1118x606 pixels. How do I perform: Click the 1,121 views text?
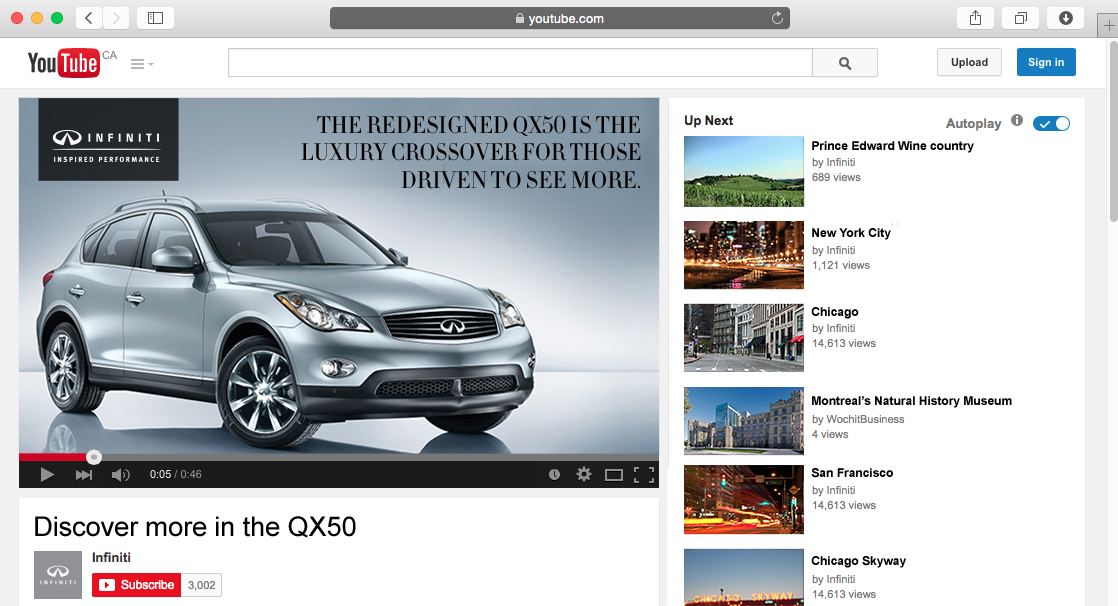(841, 265)
